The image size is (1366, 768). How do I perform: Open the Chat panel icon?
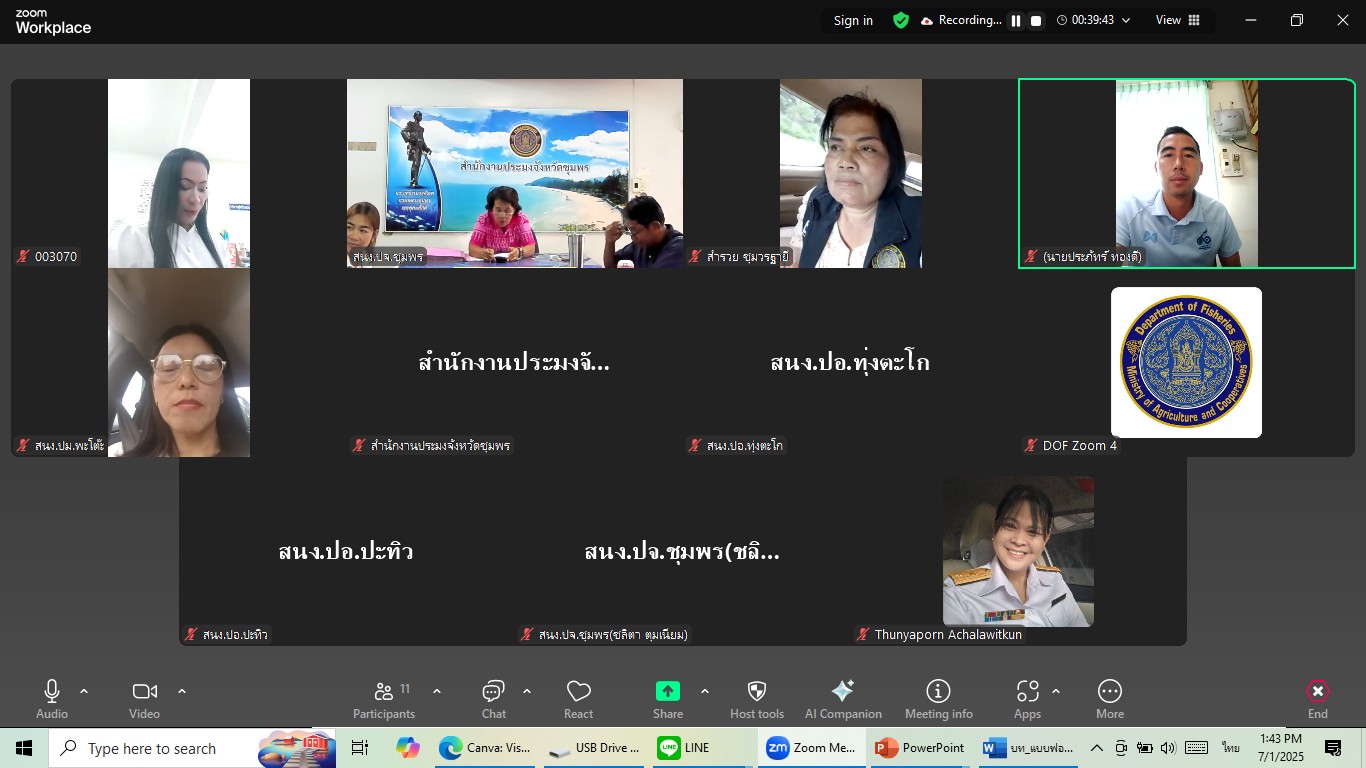(493, 691)
